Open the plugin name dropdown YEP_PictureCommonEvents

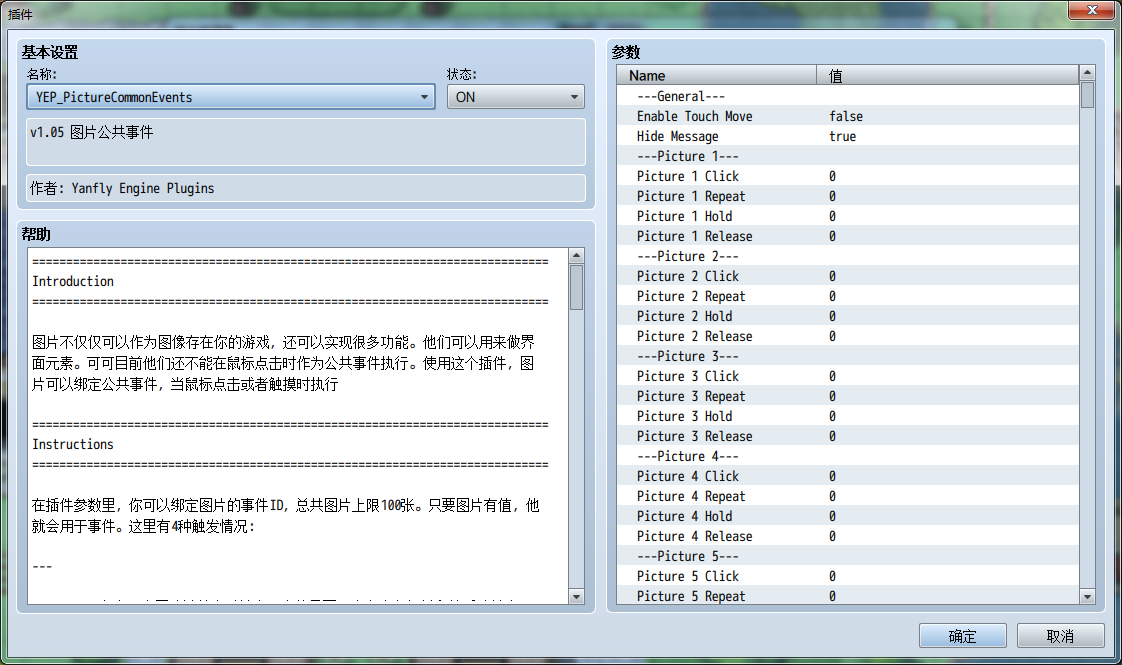pyautogui.click(x=230, y=97)
